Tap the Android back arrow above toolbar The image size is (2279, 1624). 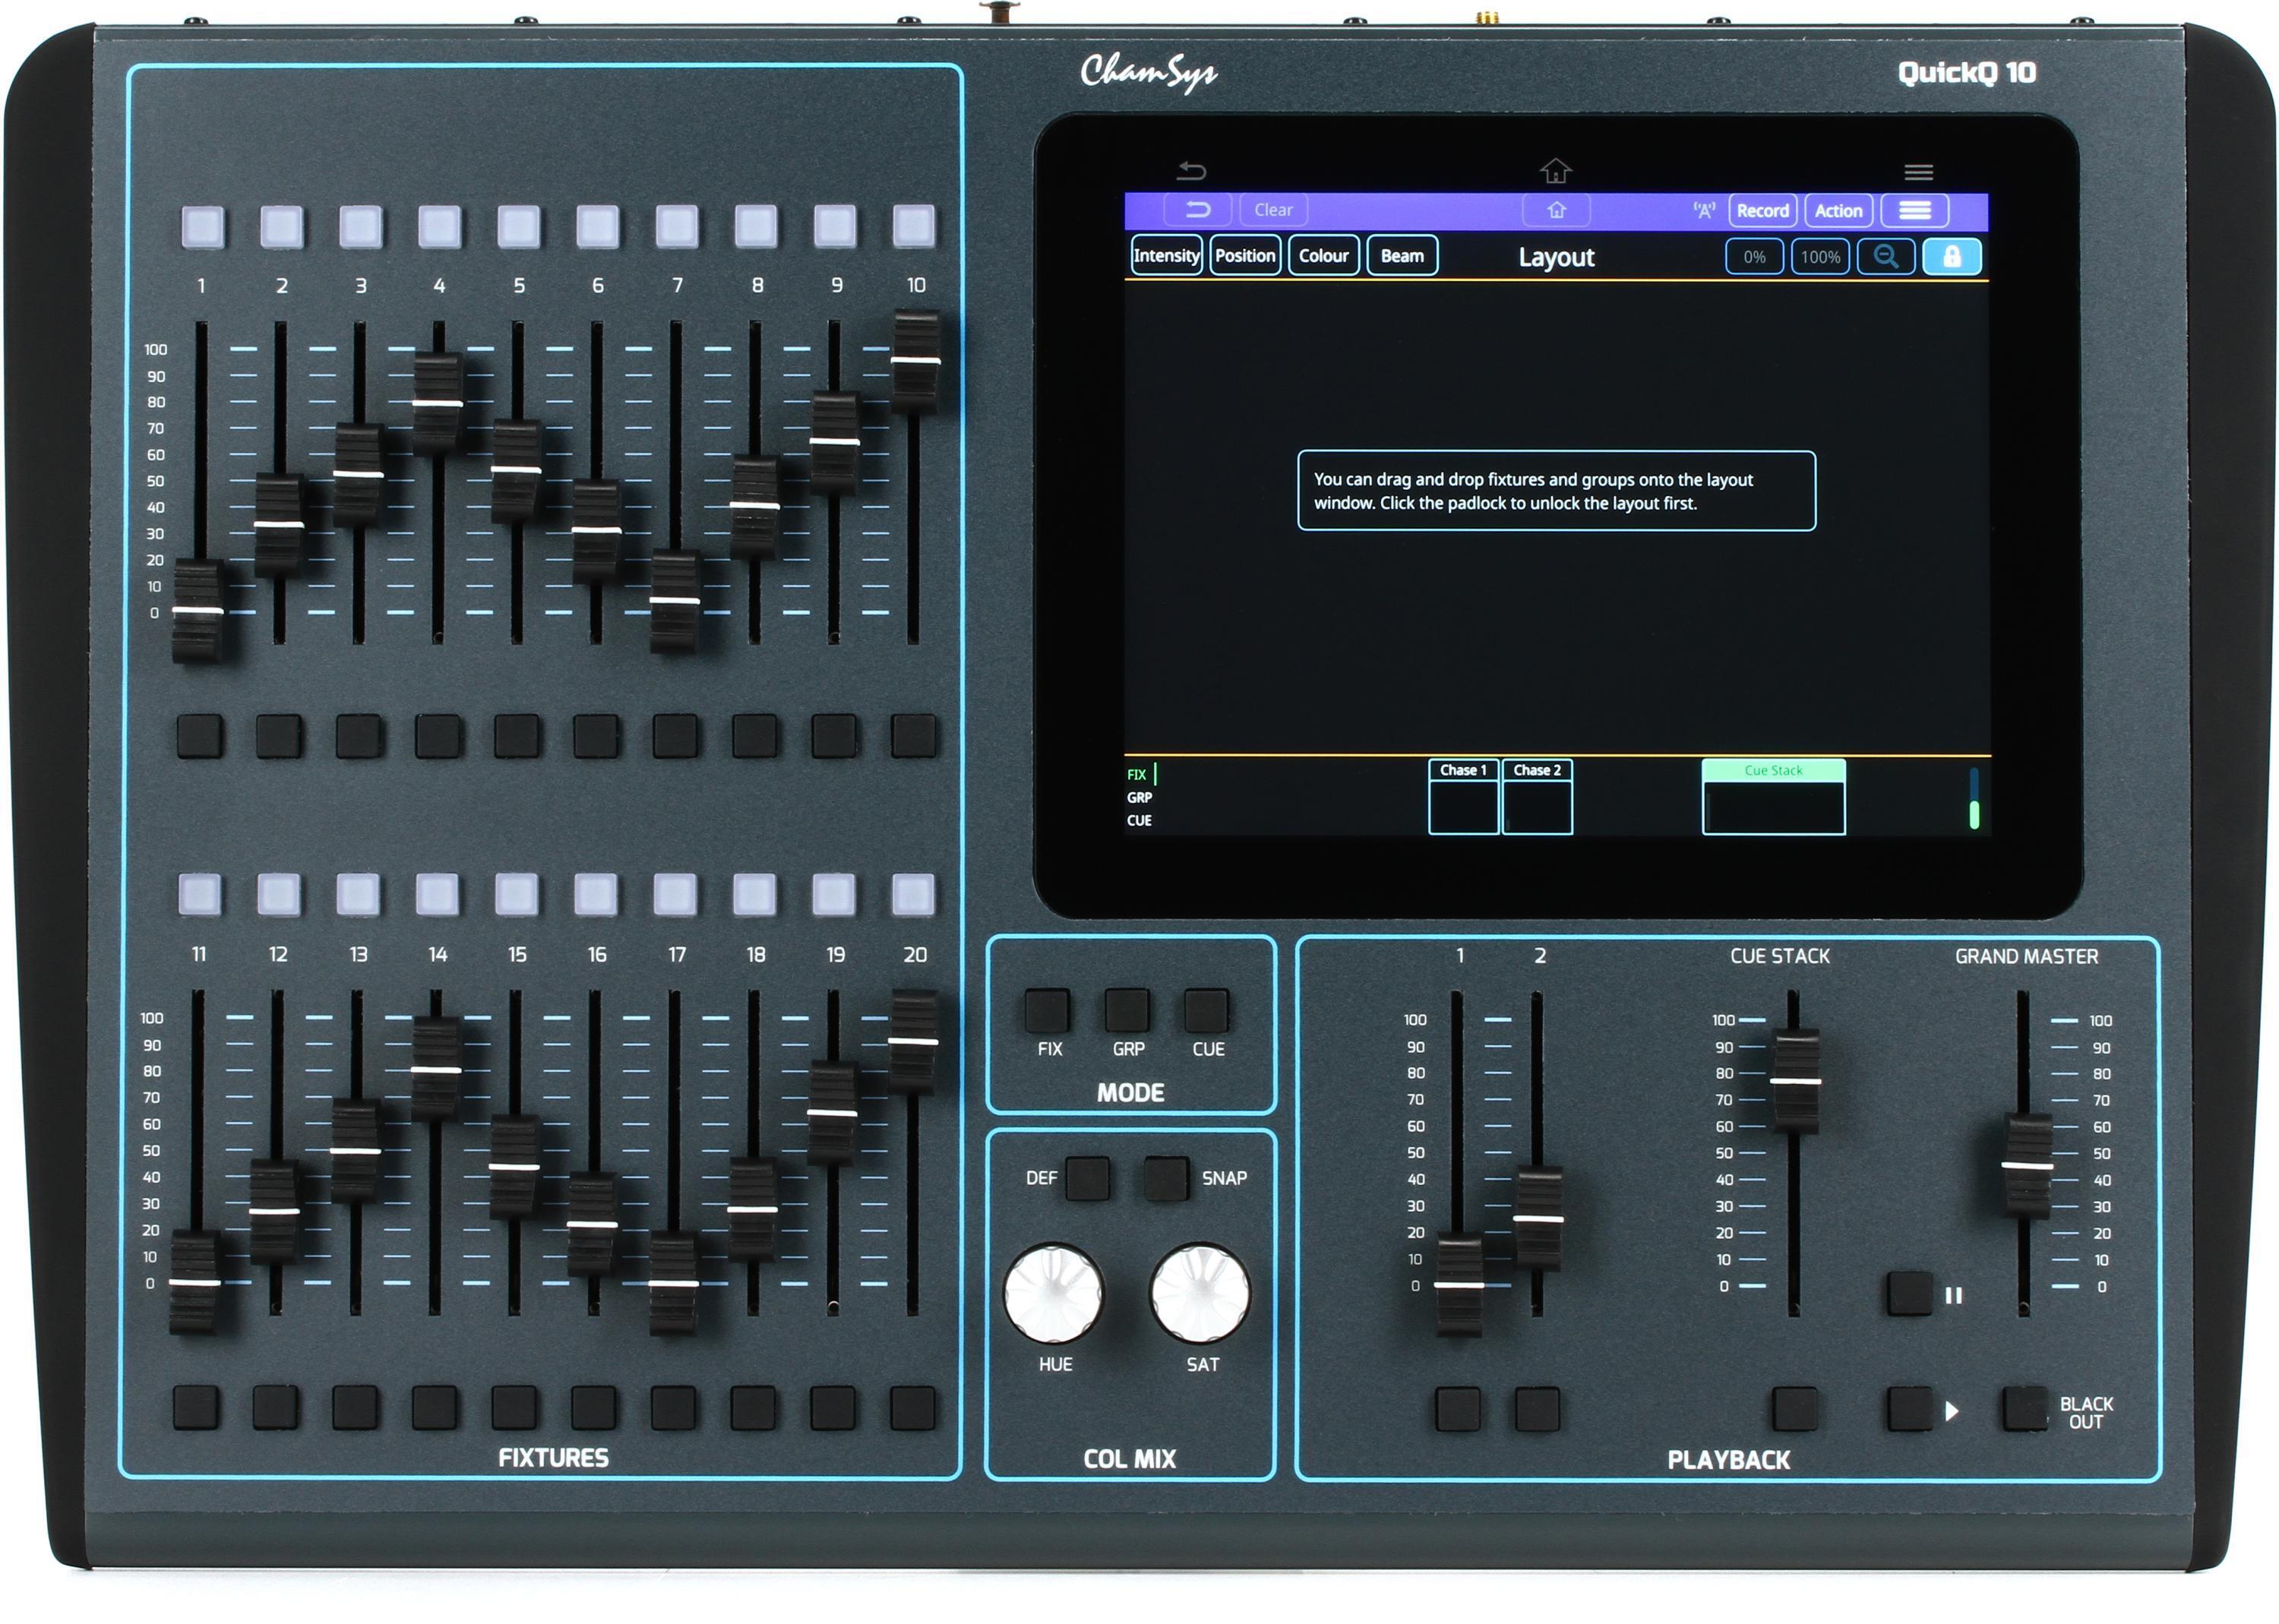click(1191, 171)
